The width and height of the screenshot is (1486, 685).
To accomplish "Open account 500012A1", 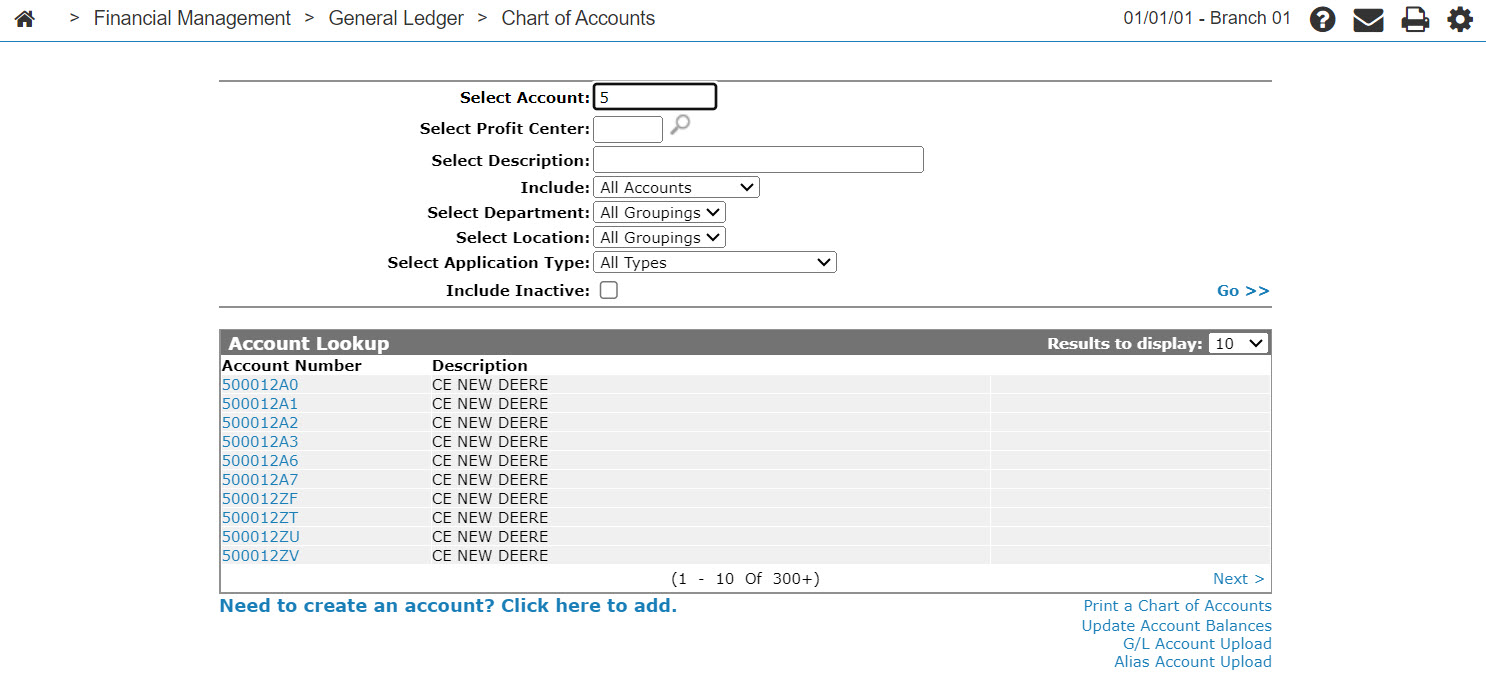I will (x=260, y=404).
